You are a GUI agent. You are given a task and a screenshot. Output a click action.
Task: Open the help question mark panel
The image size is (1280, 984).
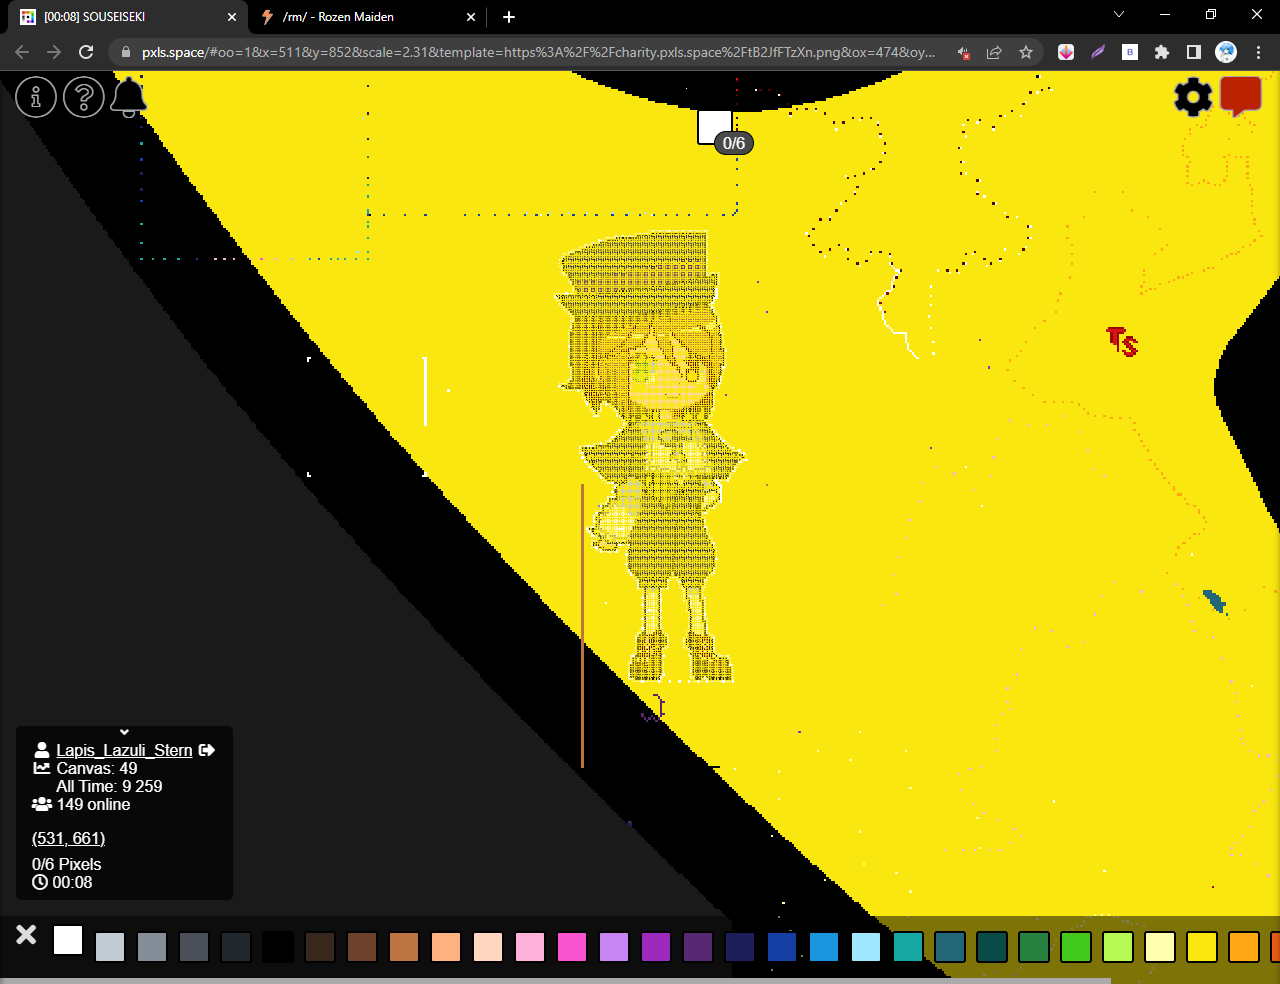(x=84, y=97)
